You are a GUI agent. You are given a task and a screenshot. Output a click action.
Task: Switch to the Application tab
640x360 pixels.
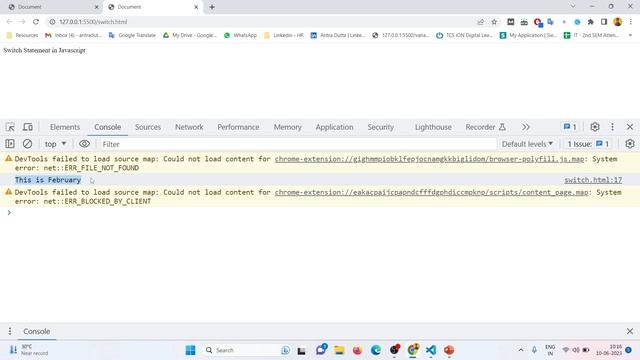(x=334, y=127)
